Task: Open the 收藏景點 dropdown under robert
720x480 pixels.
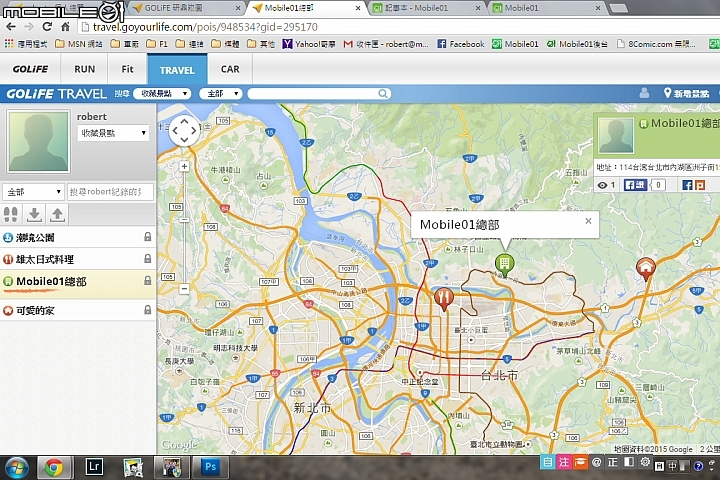Action: [113, 133]
